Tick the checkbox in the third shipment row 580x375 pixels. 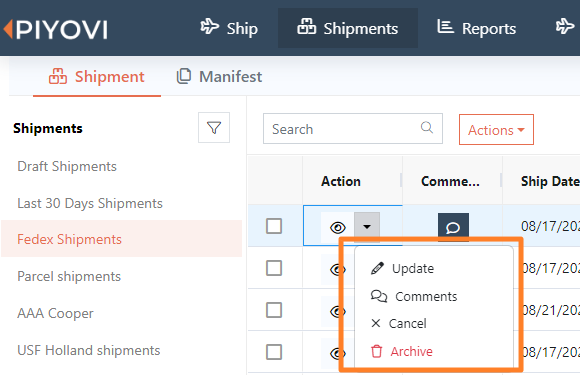274,310
